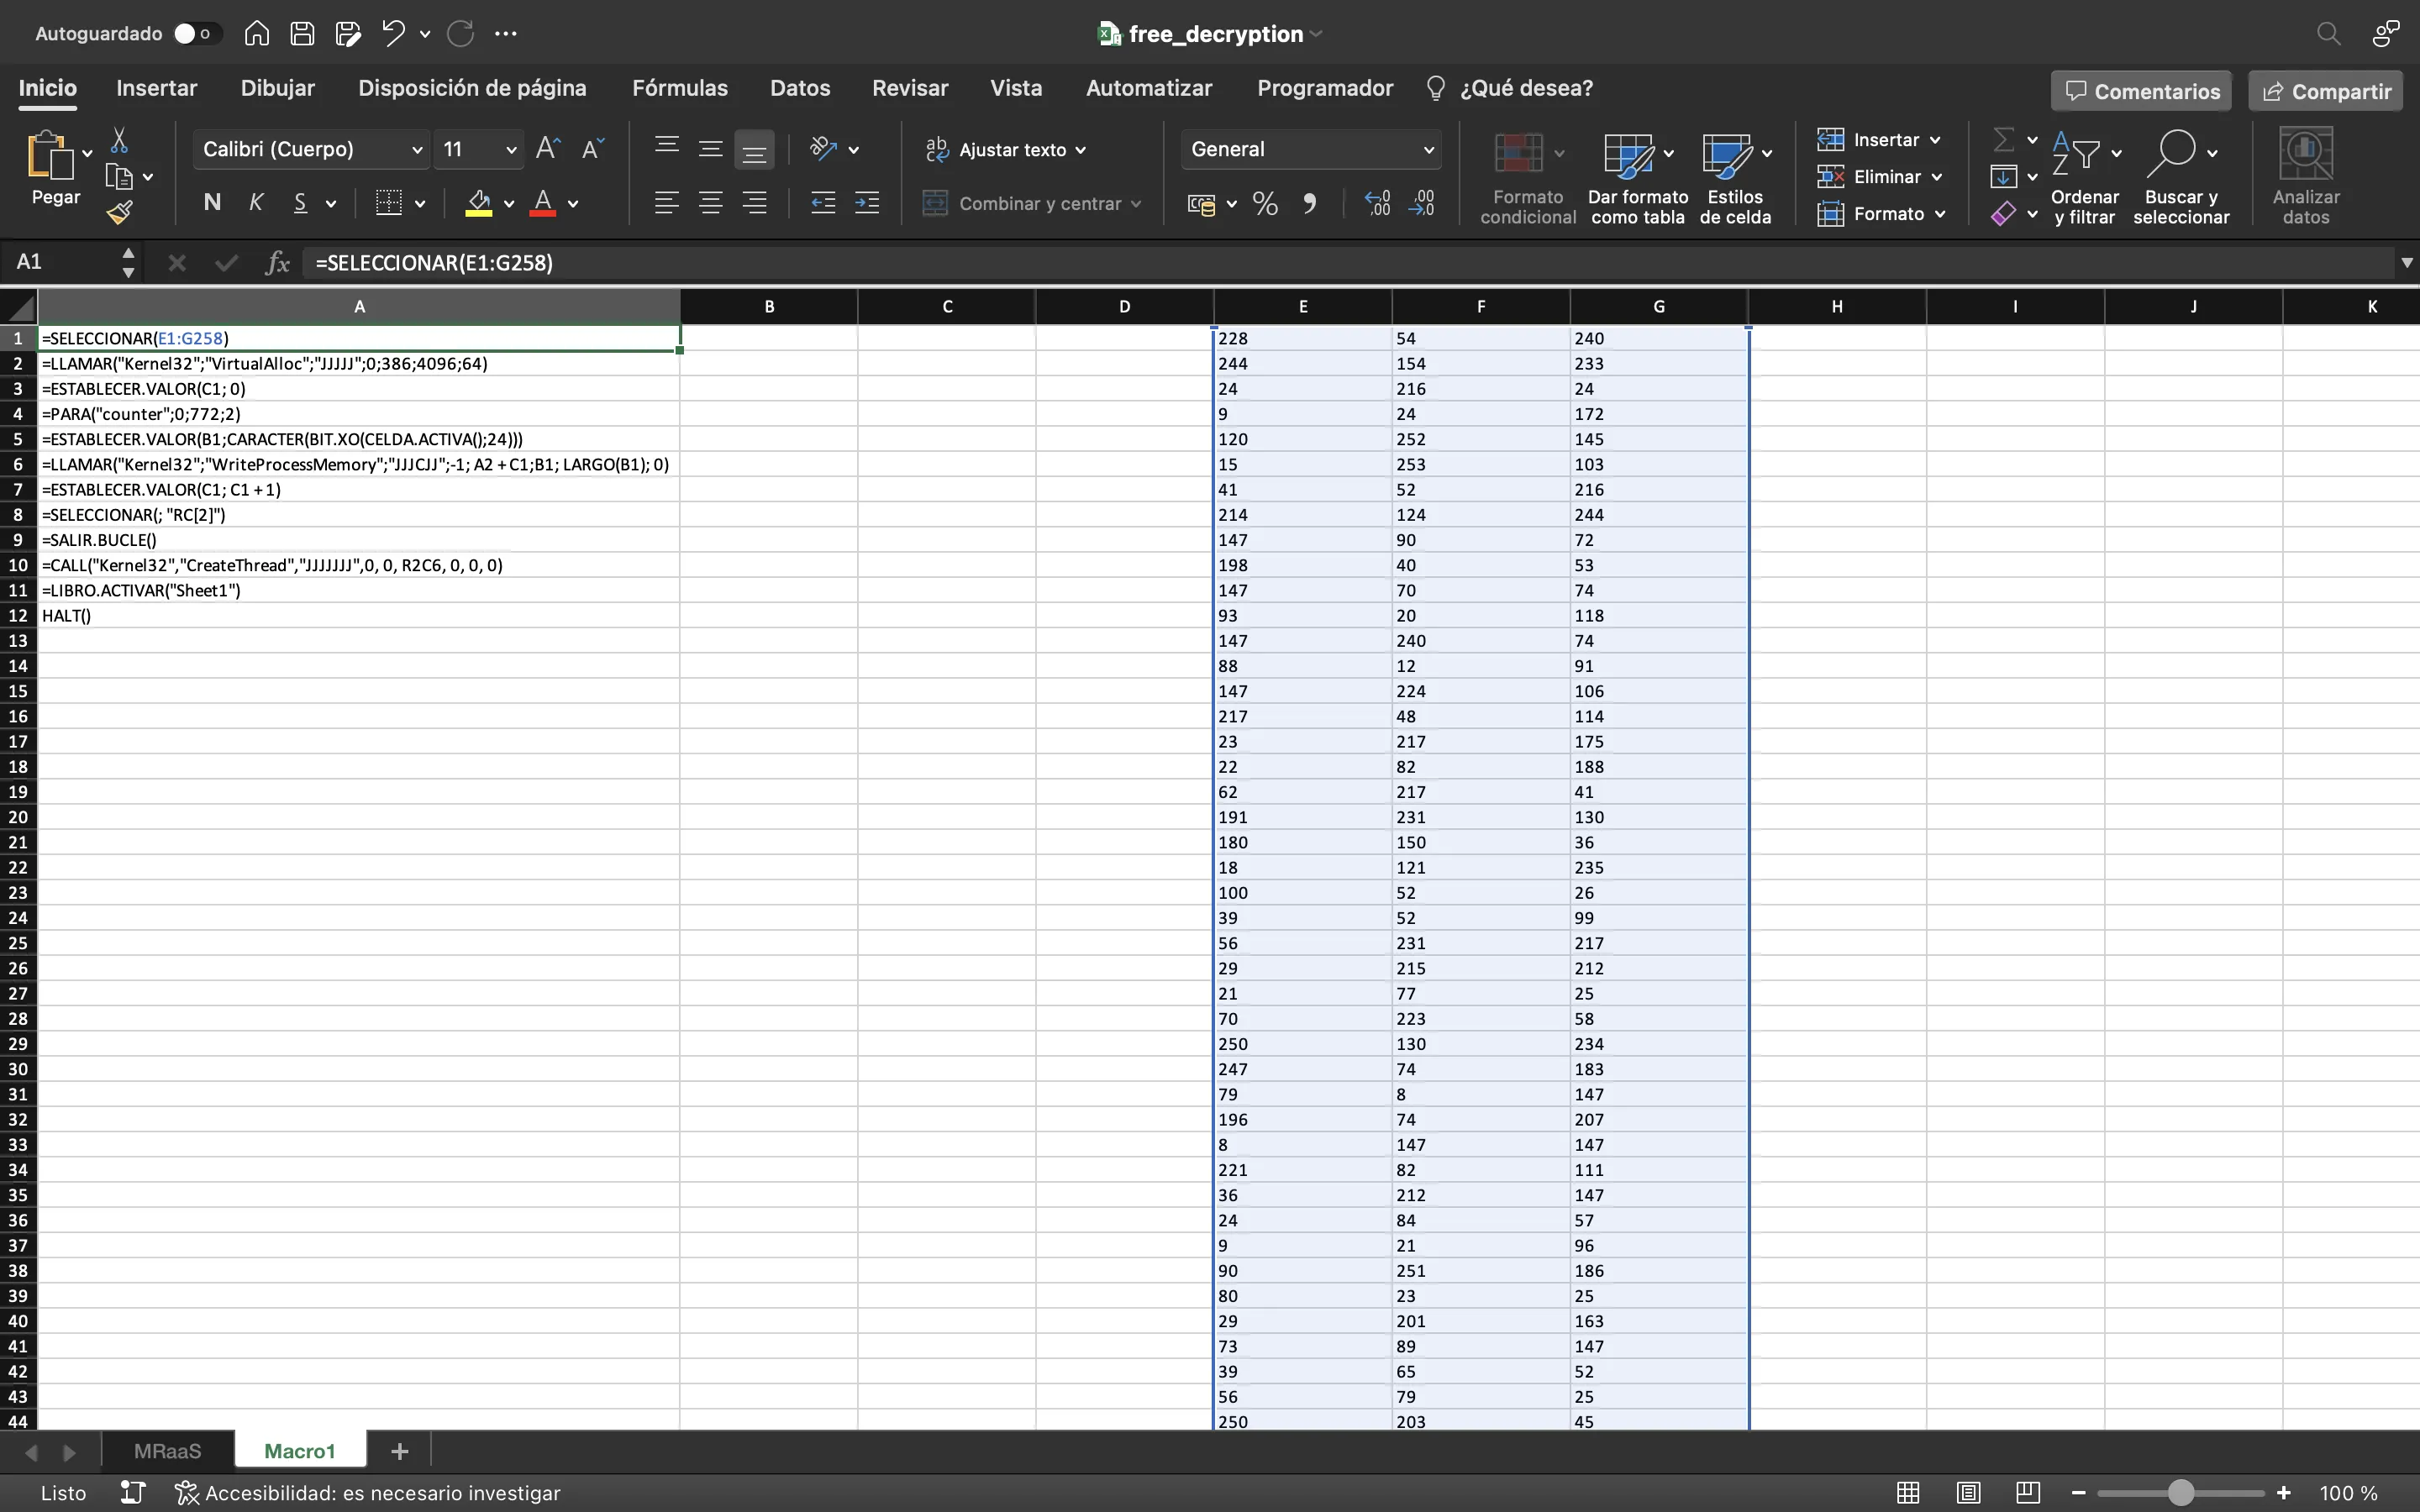Click Buscar y seleccionar button
This screenshot has width=2420, height=1512.
point(2181,178)
